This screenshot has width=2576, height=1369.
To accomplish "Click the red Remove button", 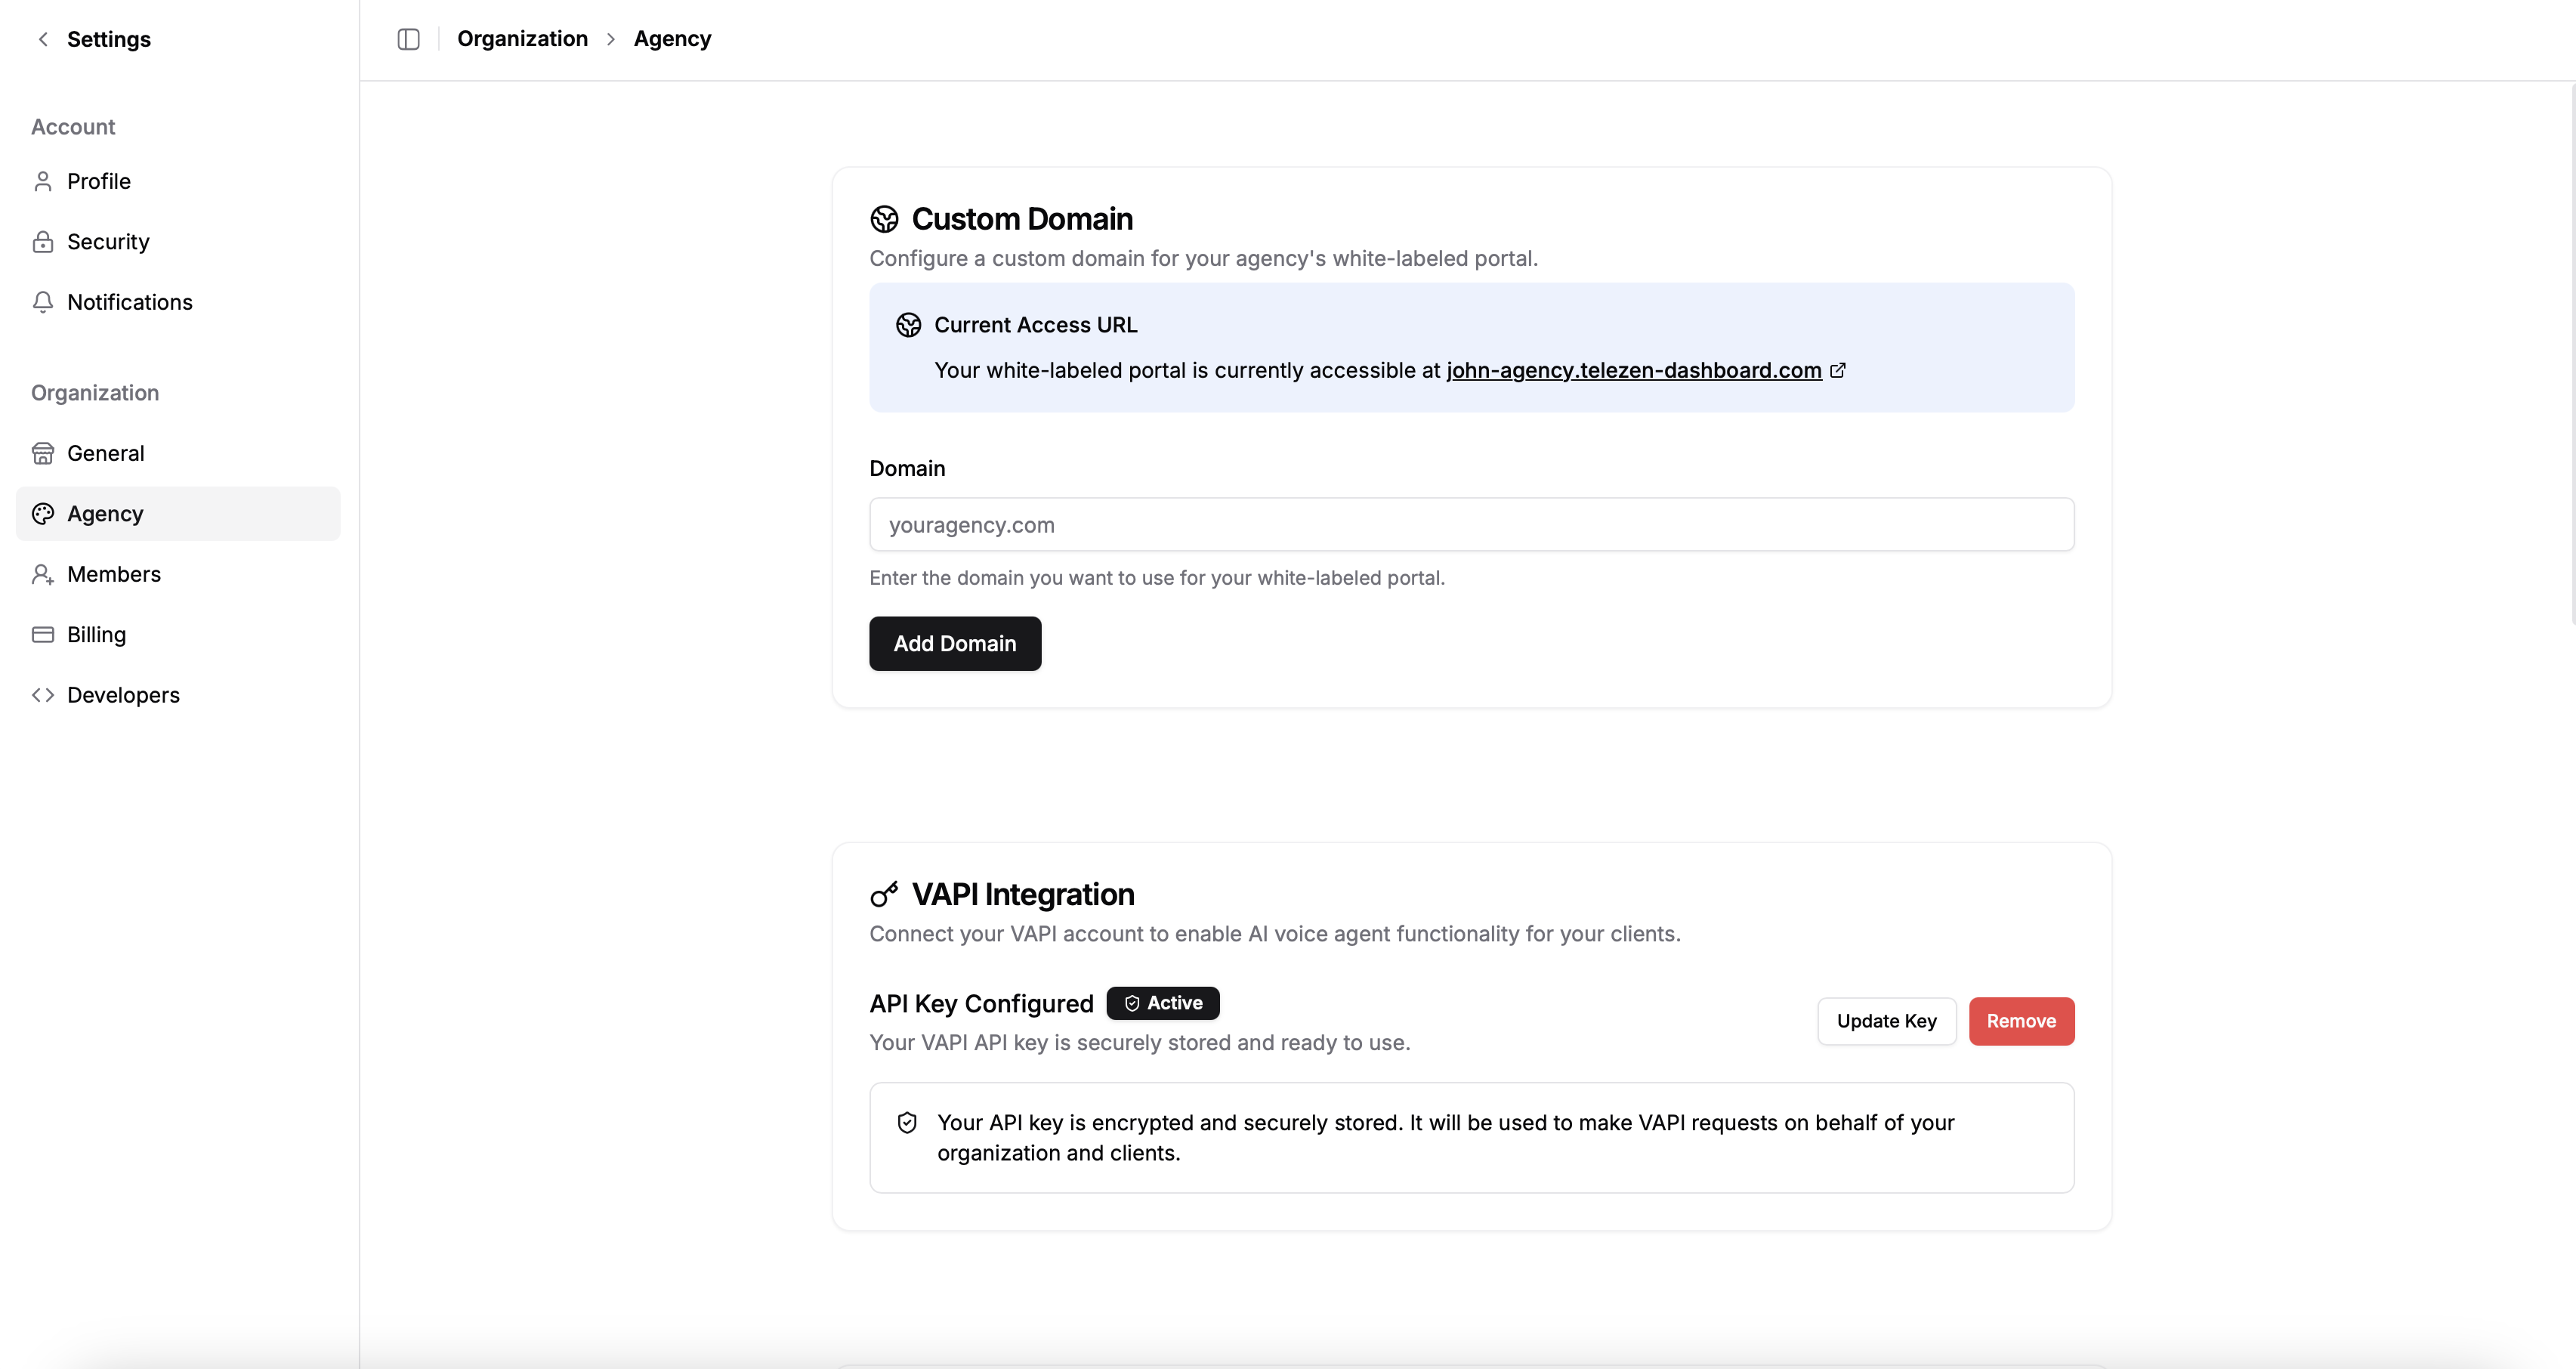I will [x=2021, y=1021].
